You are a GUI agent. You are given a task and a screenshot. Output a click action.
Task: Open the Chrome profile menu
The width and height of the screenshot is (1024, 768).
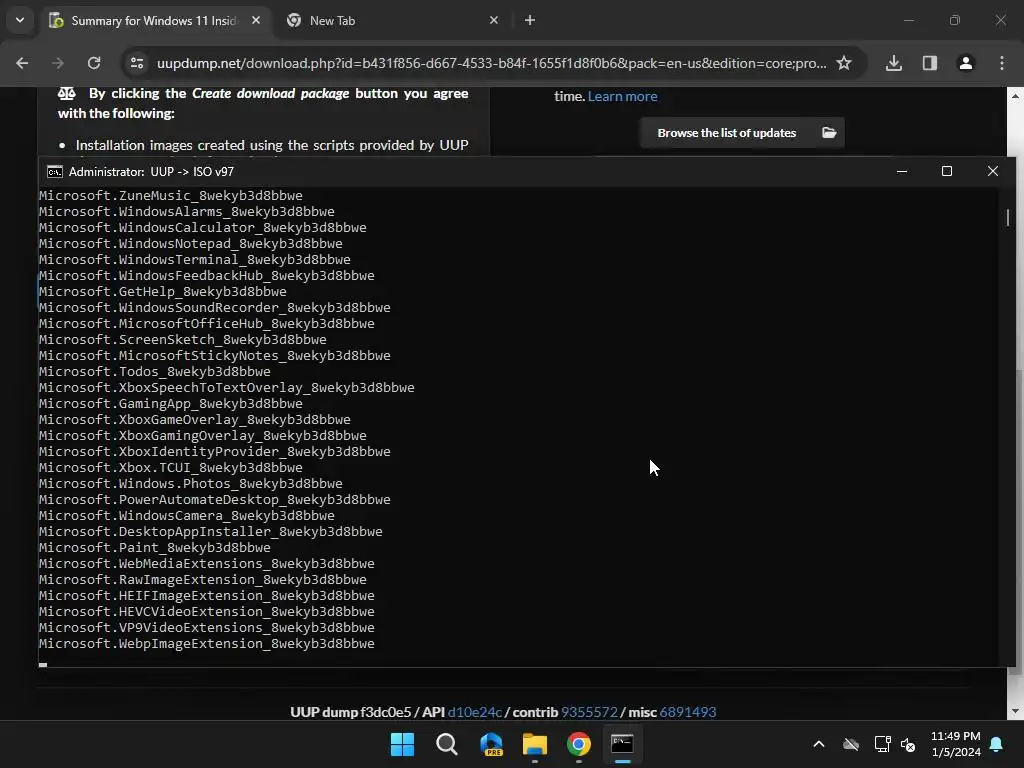point(966,63)
